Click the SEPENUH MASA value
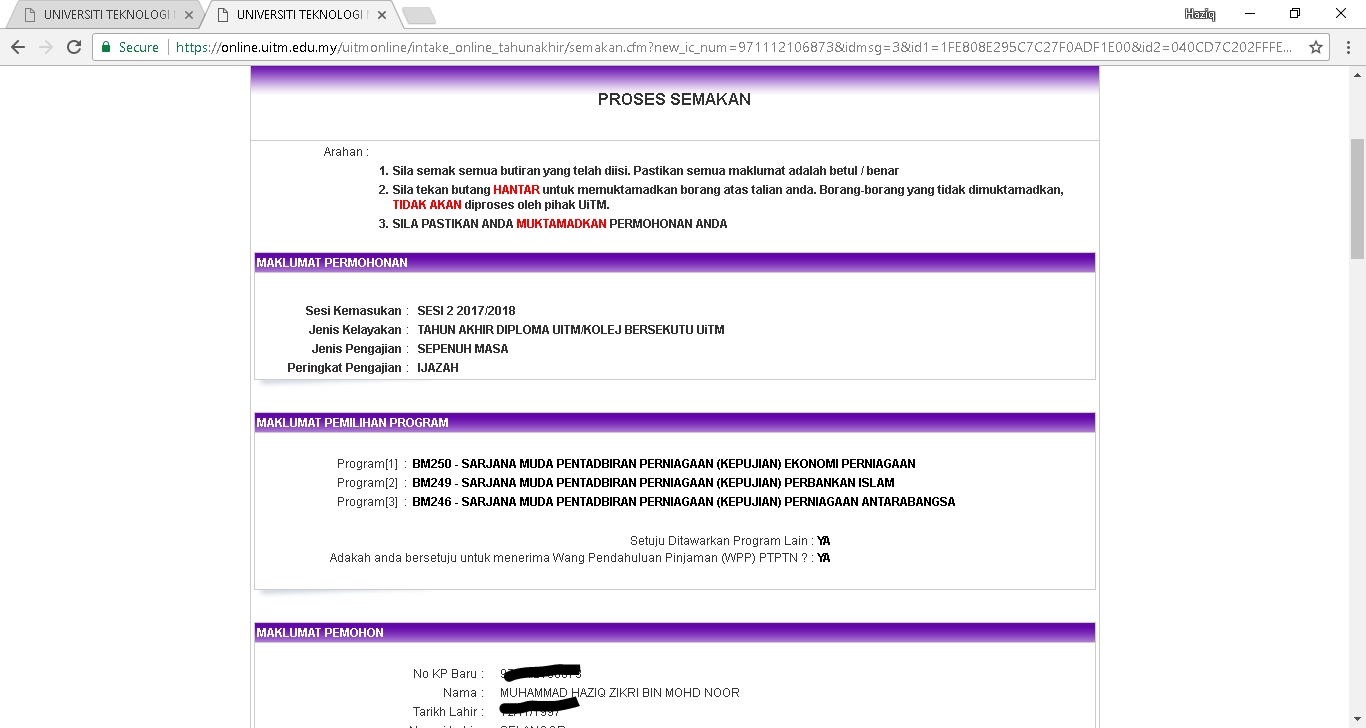Viewport: 1366px width, 728px height. point(463,349)
